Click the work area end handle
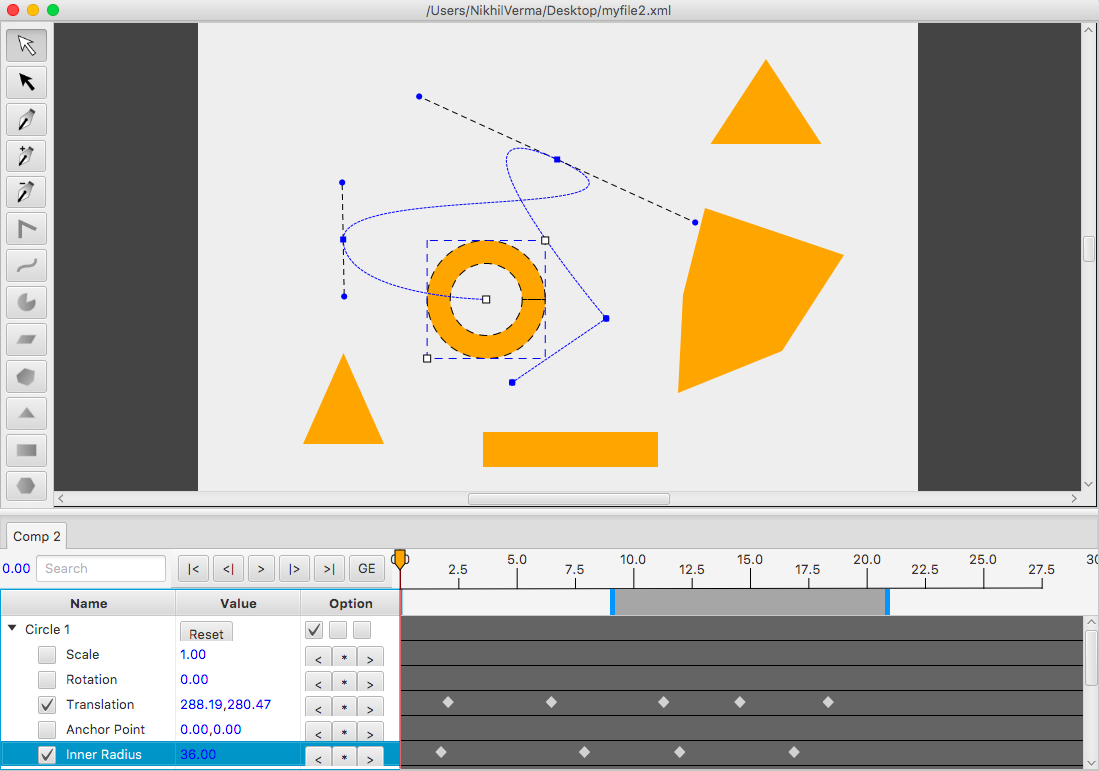1099x771 pixels. (887, 602)
